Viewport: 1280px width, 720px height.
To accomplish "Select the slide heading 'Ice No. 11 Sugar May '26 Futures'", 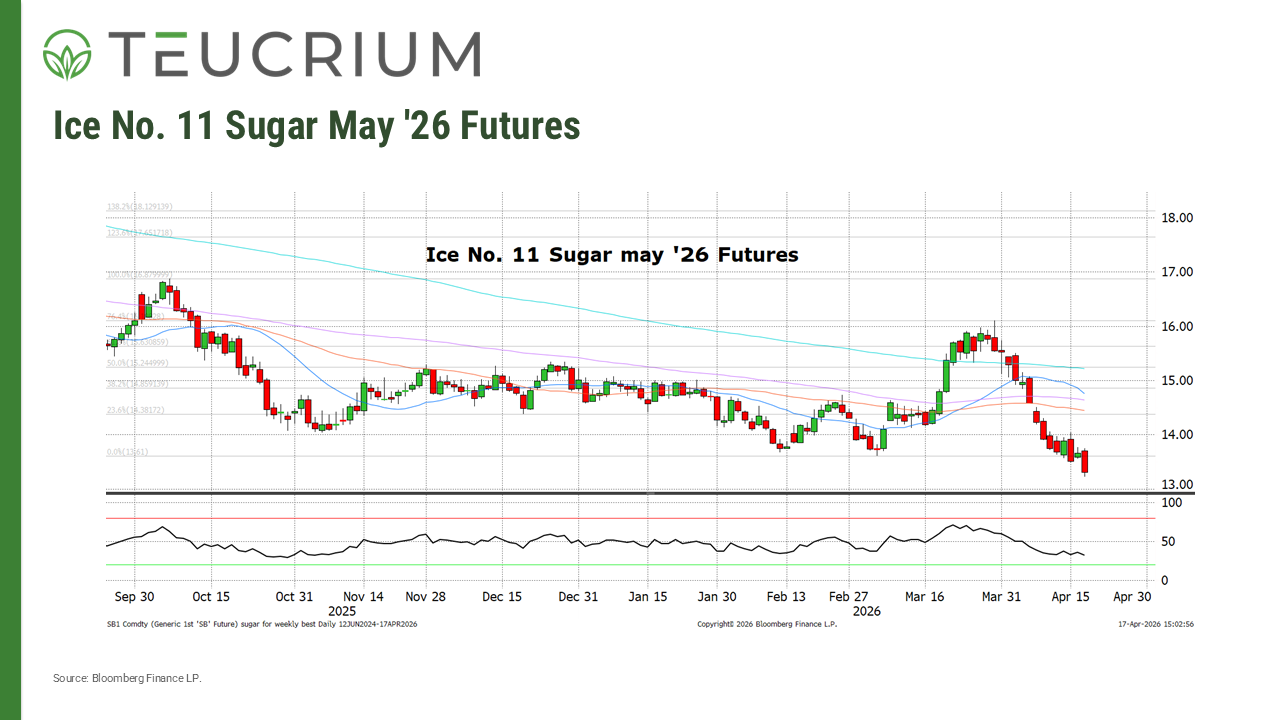I will 316,126.
